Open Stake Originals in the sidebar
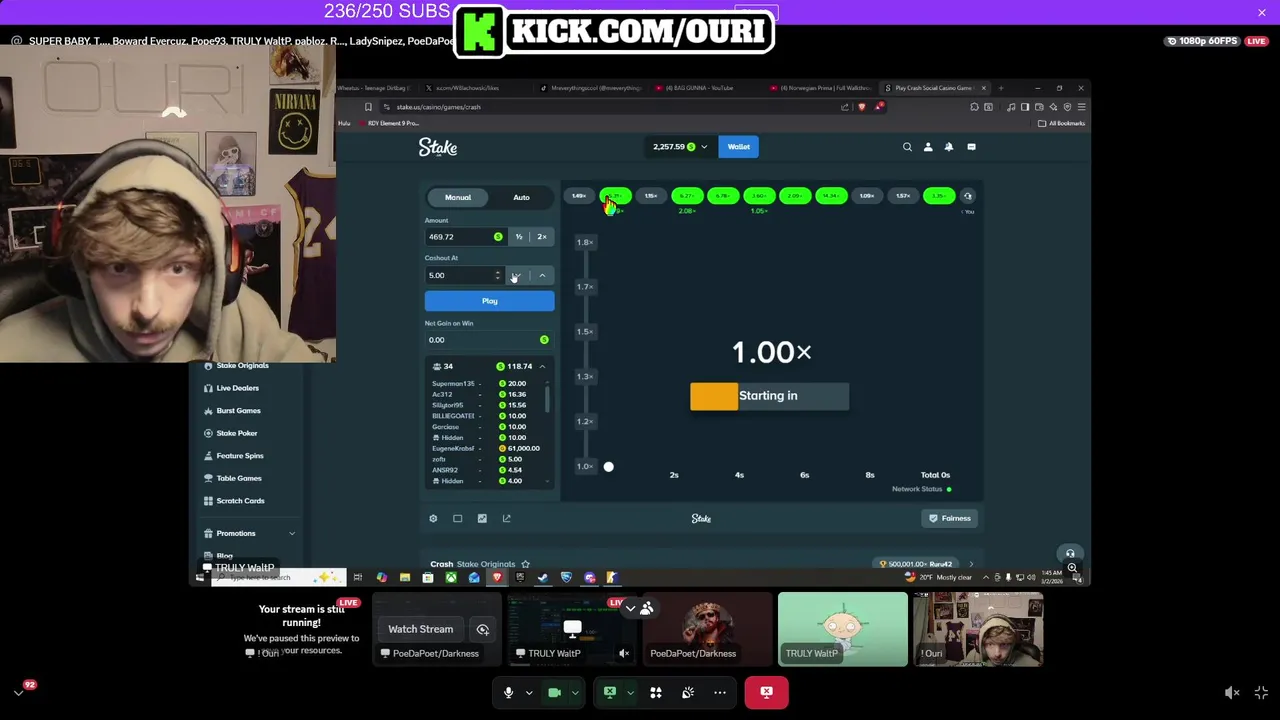Viewport: 1280px width, 720px height. [x=243, y=366]
